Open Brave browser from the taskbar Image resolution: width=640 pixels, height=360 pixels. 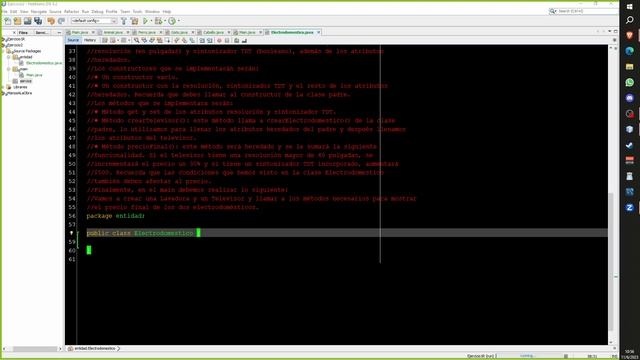(629, 36)
